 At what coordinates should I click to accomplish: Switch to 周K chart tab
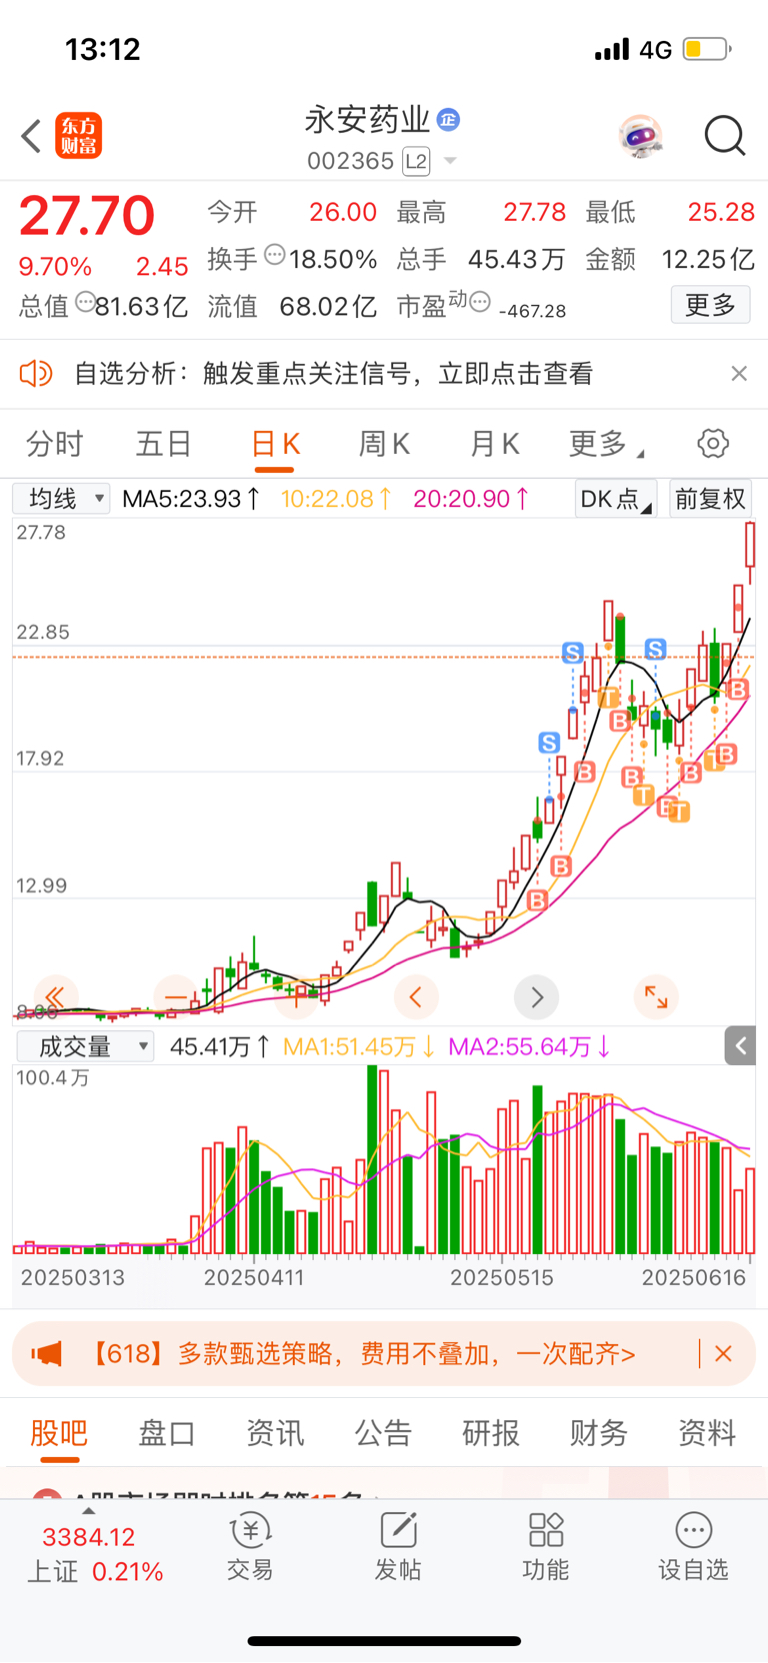click(384, 443)
